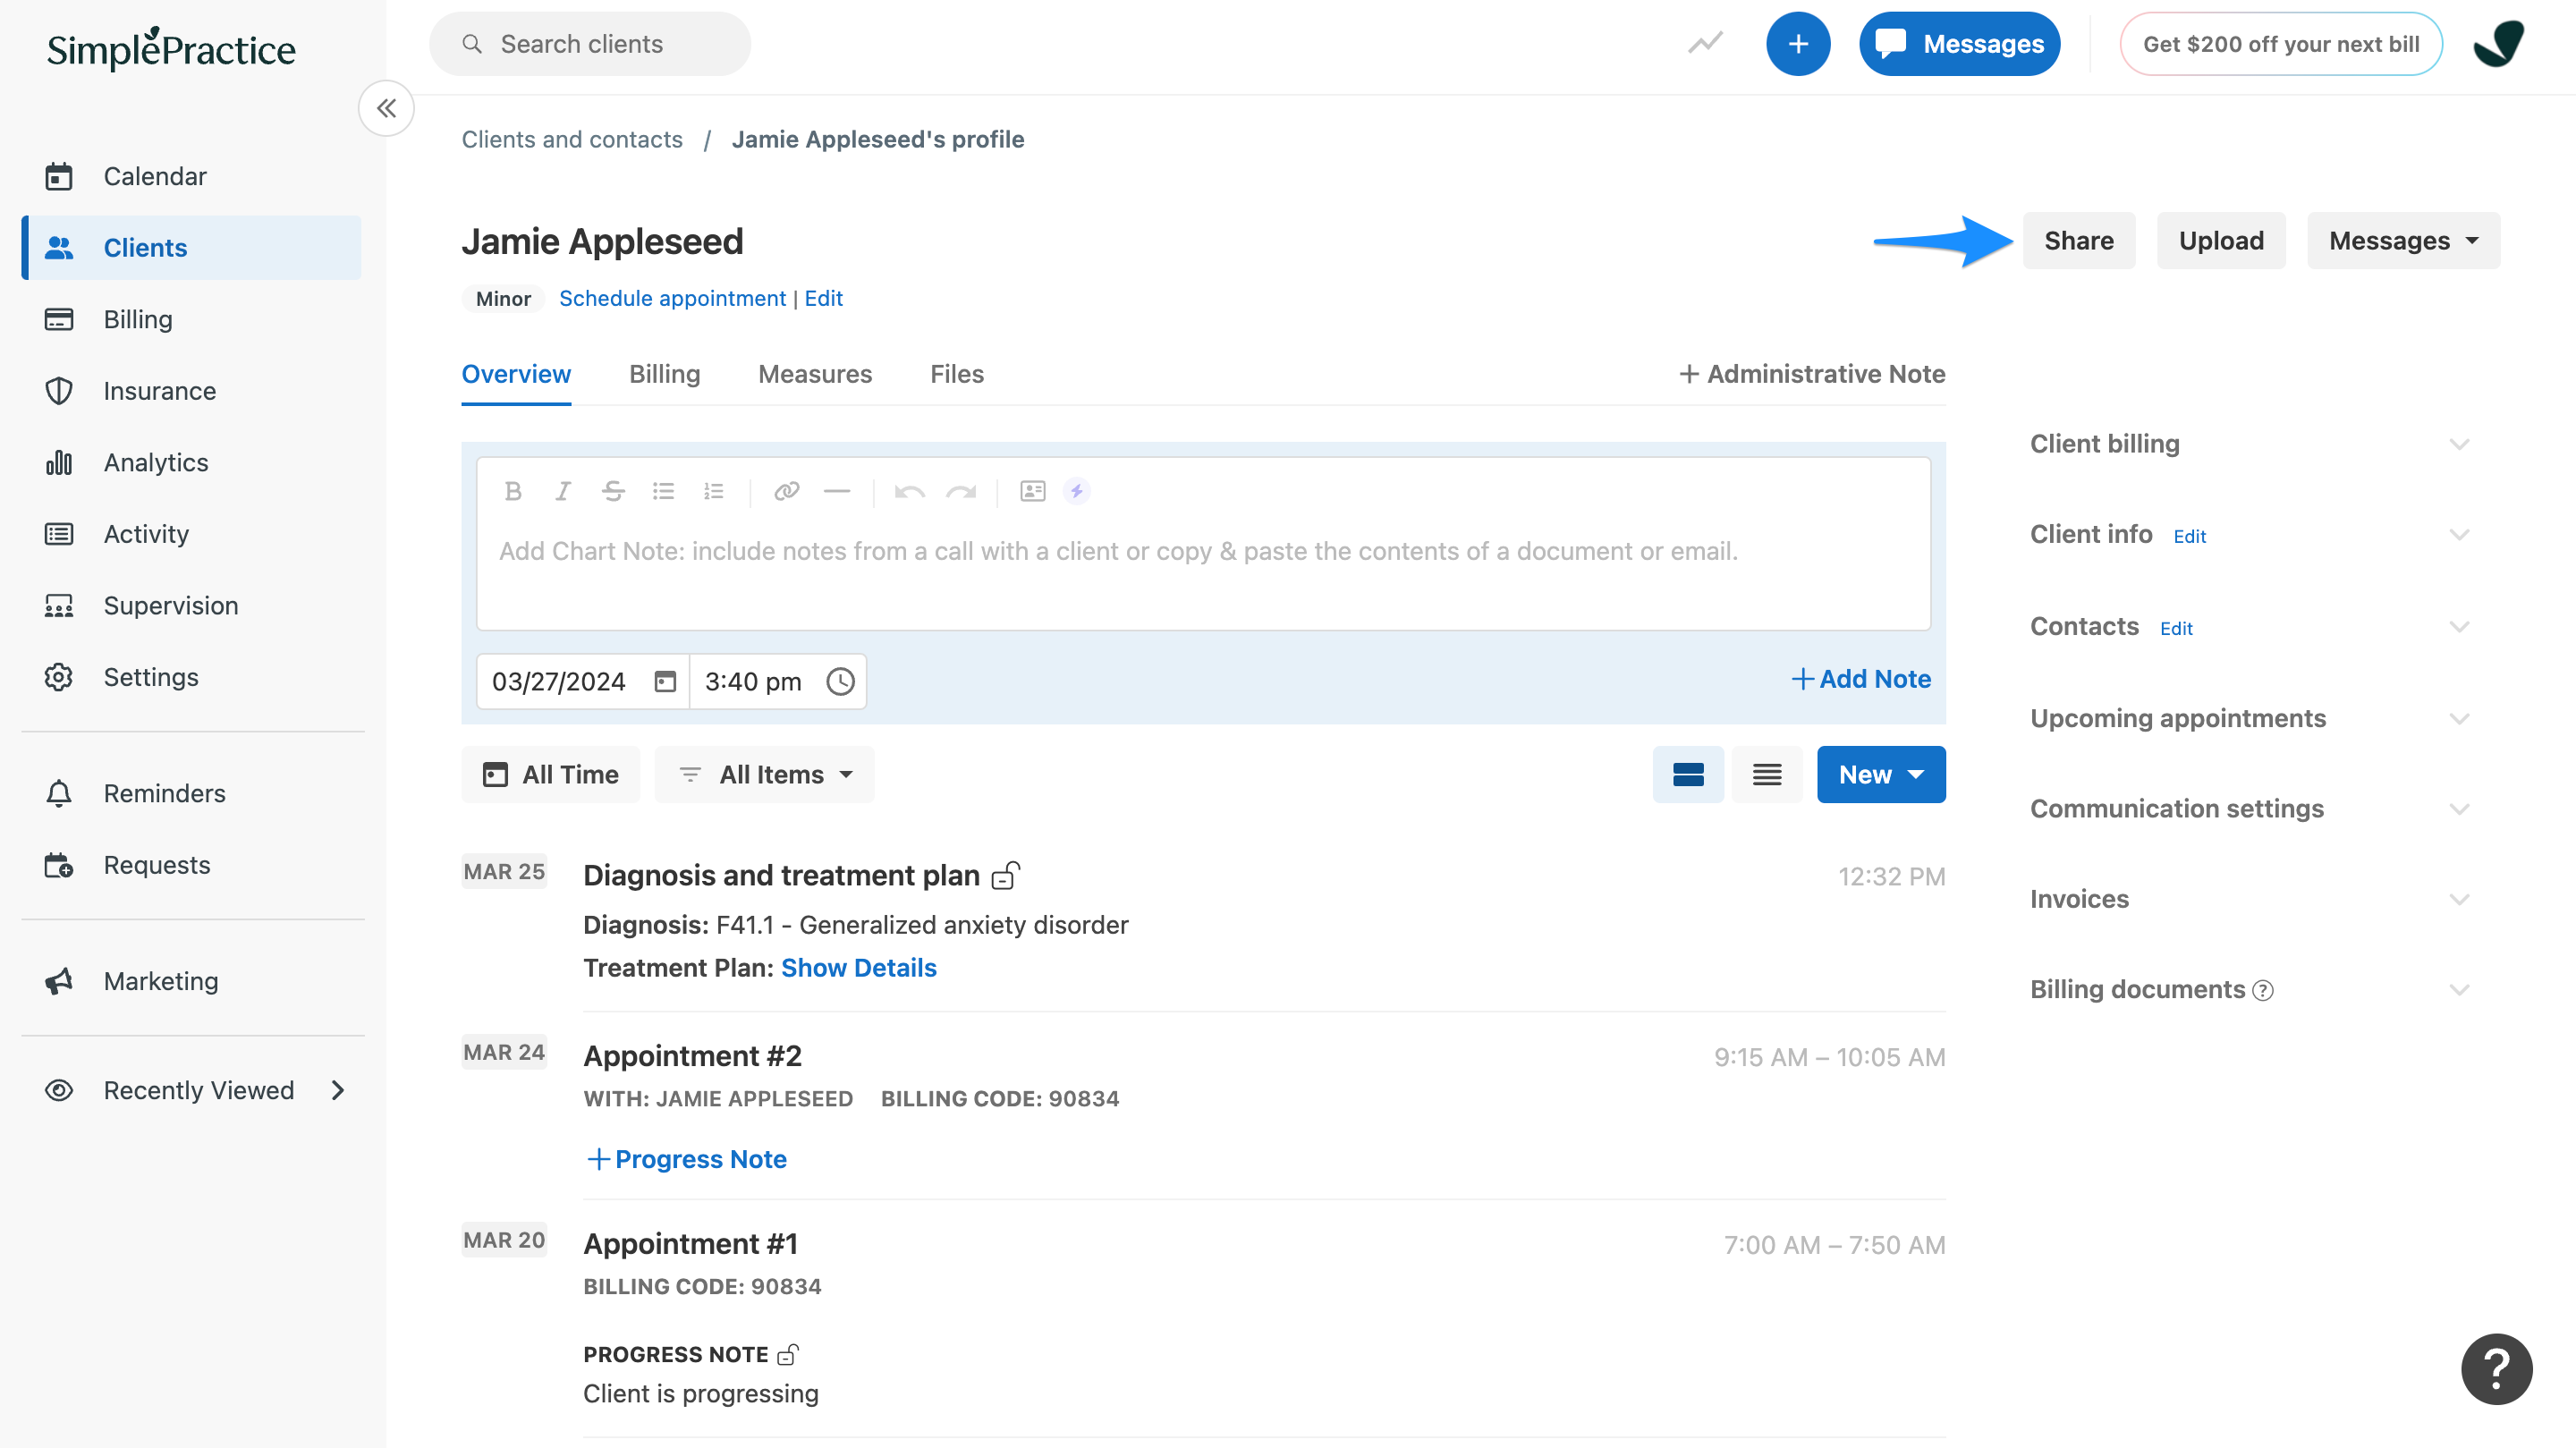Click the Share button
The height and width of the screenshot is (1448, 2576).
[2078, 241]
